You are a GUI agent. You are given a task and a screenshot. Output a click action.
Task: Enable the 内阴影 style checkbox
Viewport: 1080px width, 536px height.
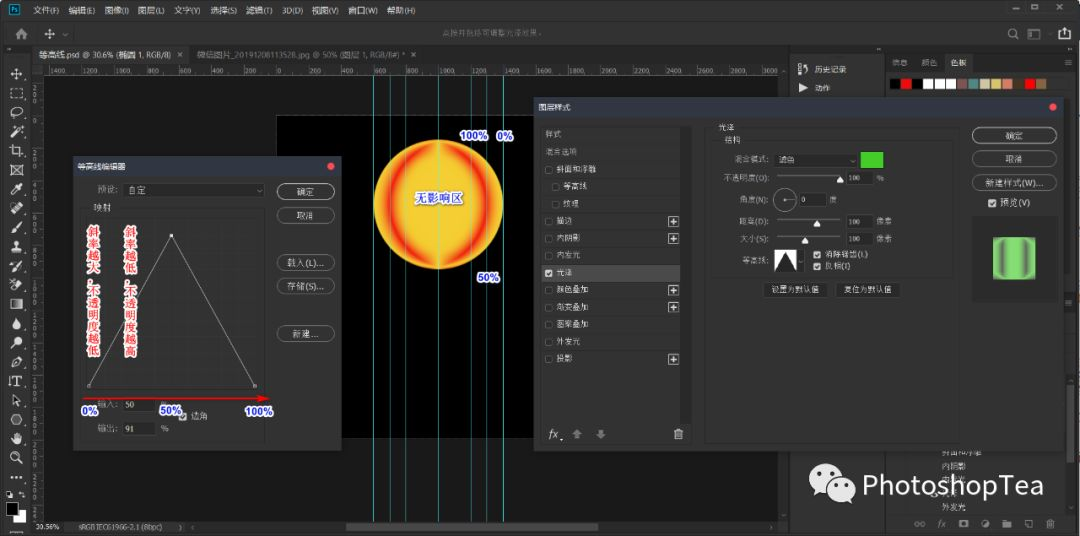click(549, 238)
